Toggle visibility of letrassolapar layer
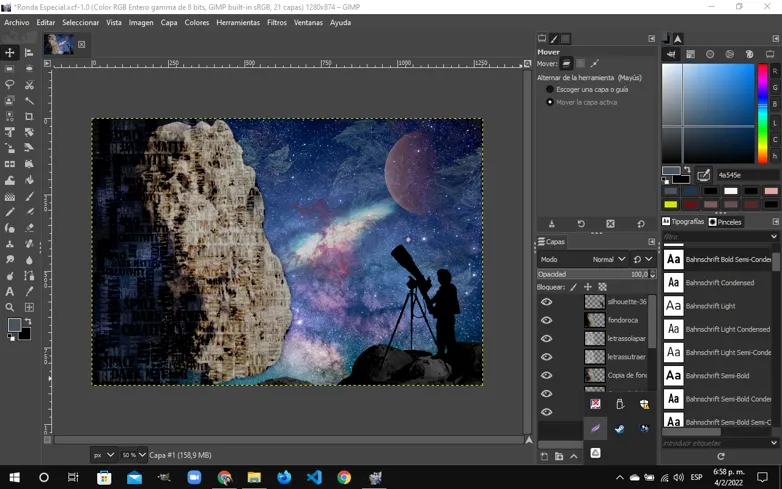Image resolution: width=782 pixels, height=489 pixels. click(x=547, y=338)
